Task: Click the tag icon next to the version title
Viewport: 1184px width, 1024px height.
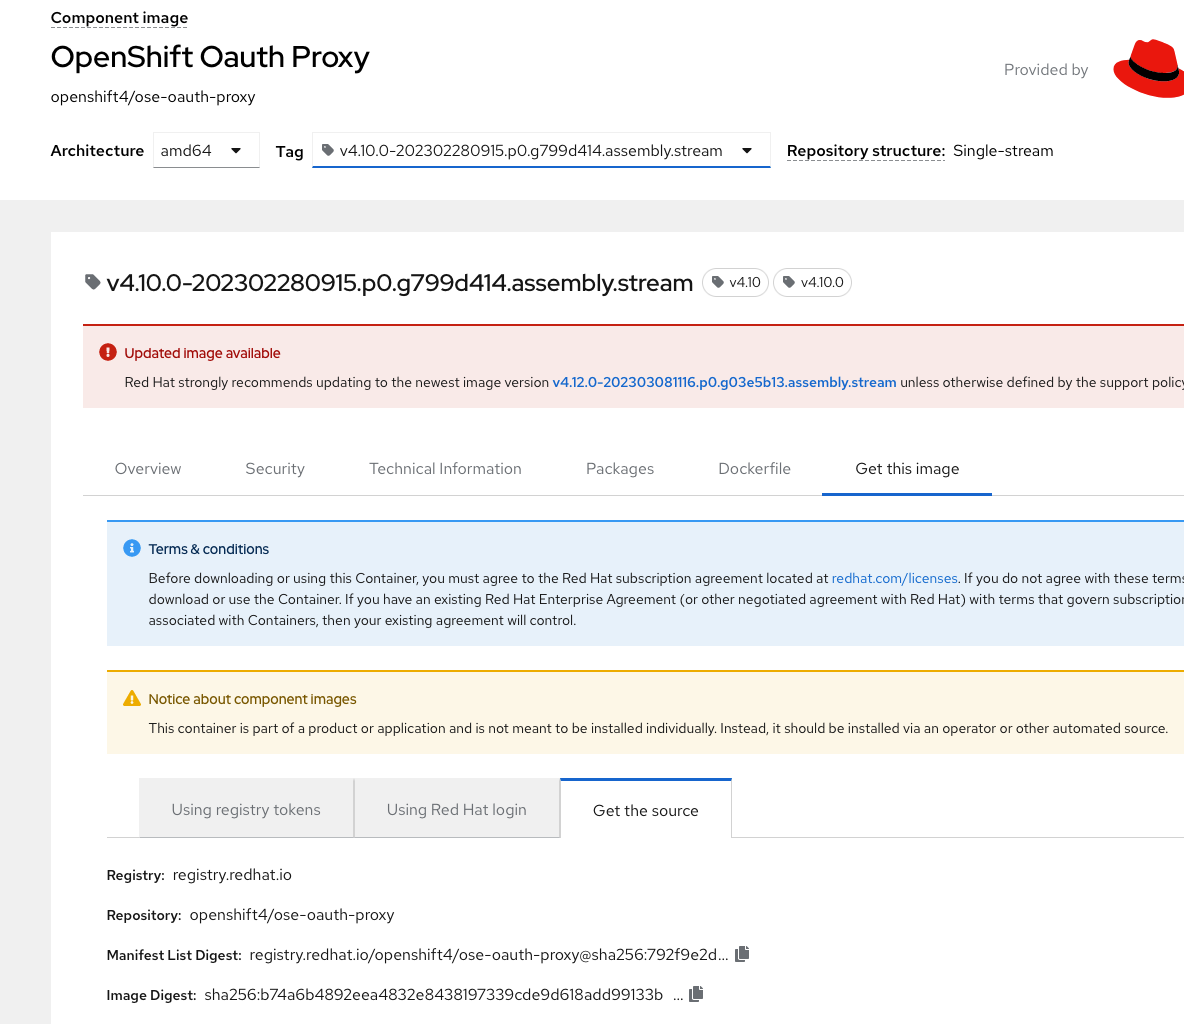Action: pyautogui.click(x=91, y=282)
